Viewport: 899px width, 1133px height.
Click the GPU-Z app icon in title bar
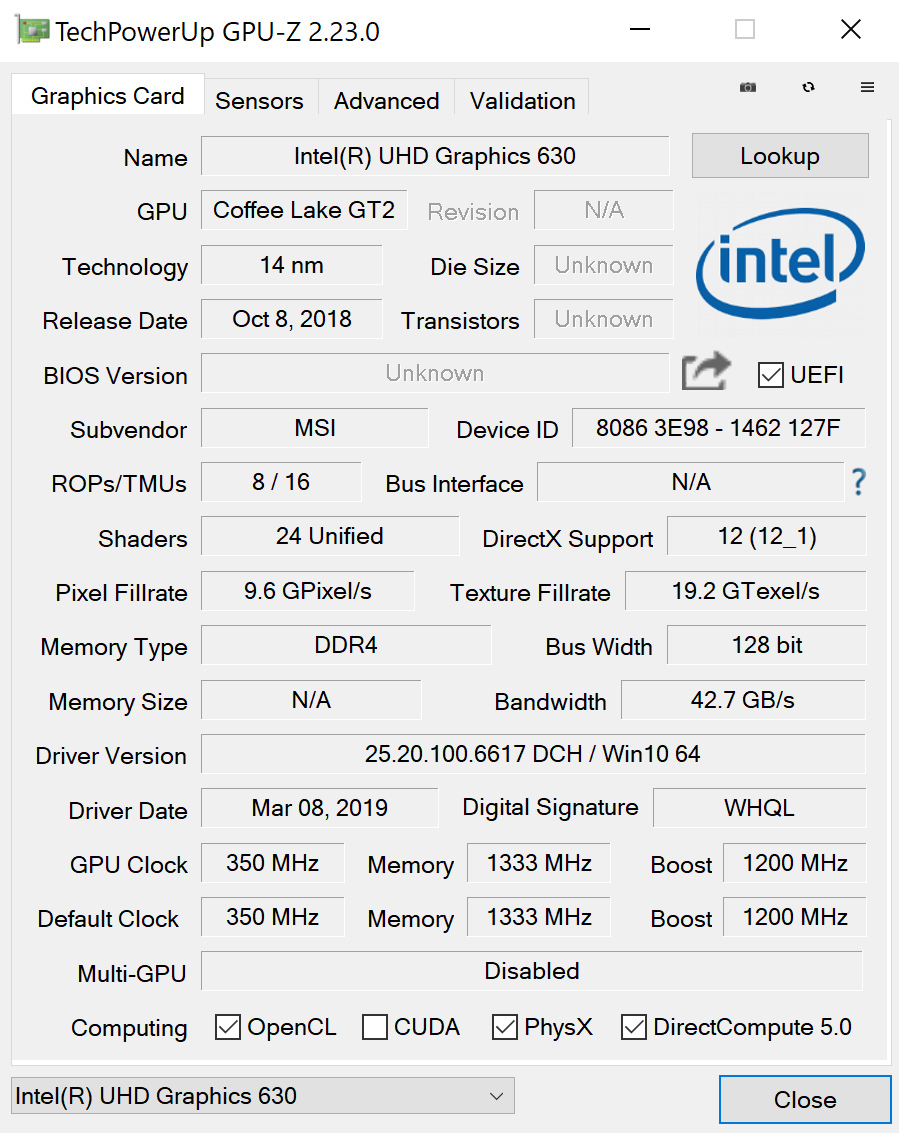point(33,30)
